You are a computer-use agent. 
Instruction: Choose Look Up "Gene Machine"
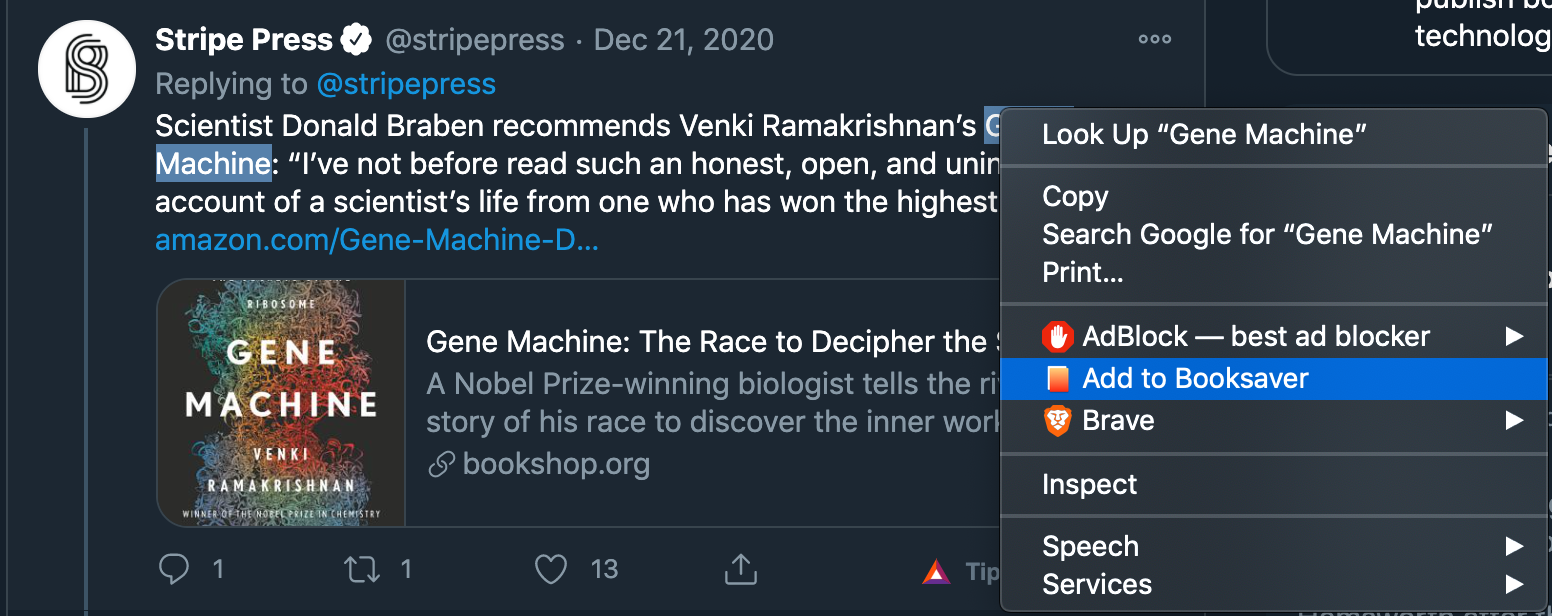click(x=1204, y=135)
